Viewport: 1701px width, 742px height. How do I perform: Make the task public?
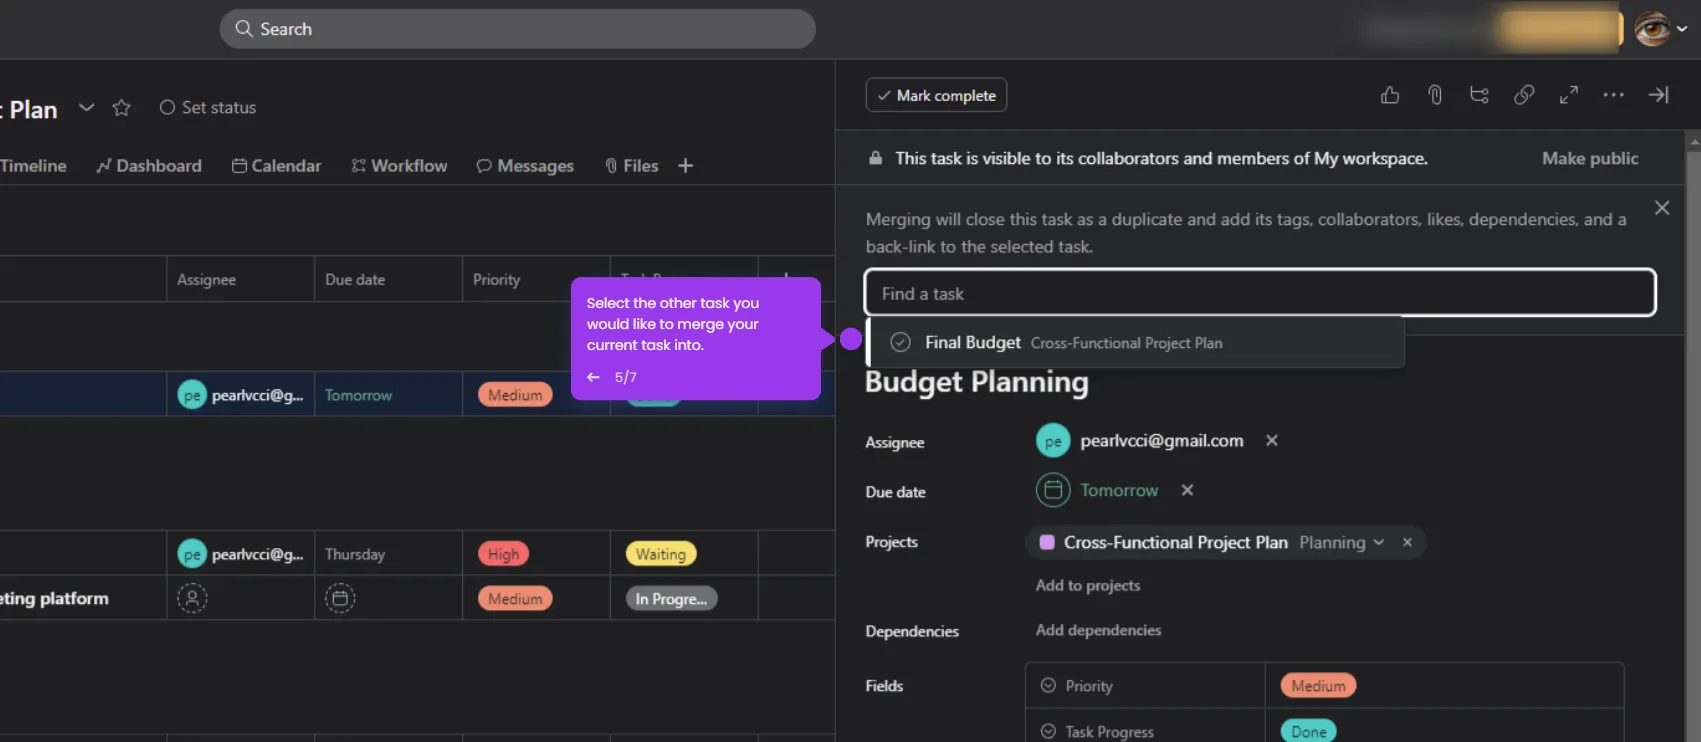pyautogui.click(x=1590, y=158)
